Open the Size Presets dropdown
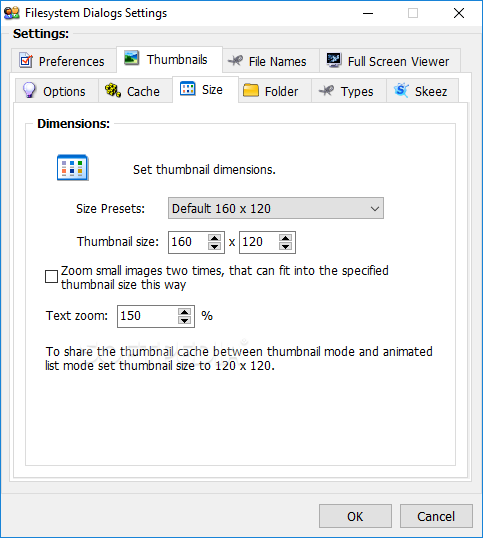This screenshot has height=538, width=483. [276, 208]
